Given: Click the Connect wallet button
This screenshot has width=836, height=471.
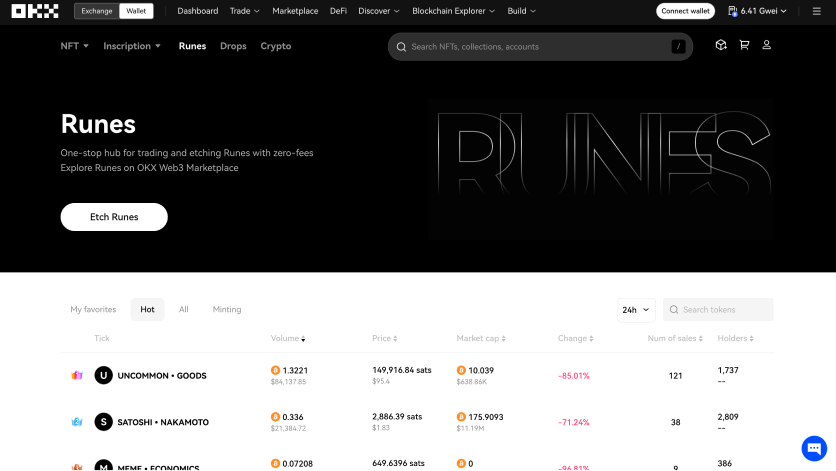Looking at the screenshot, I should click(x=685, y=11).
